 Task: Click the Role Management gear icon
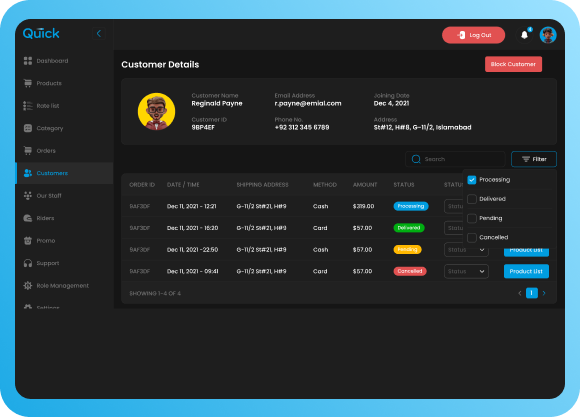pos(28,286)
